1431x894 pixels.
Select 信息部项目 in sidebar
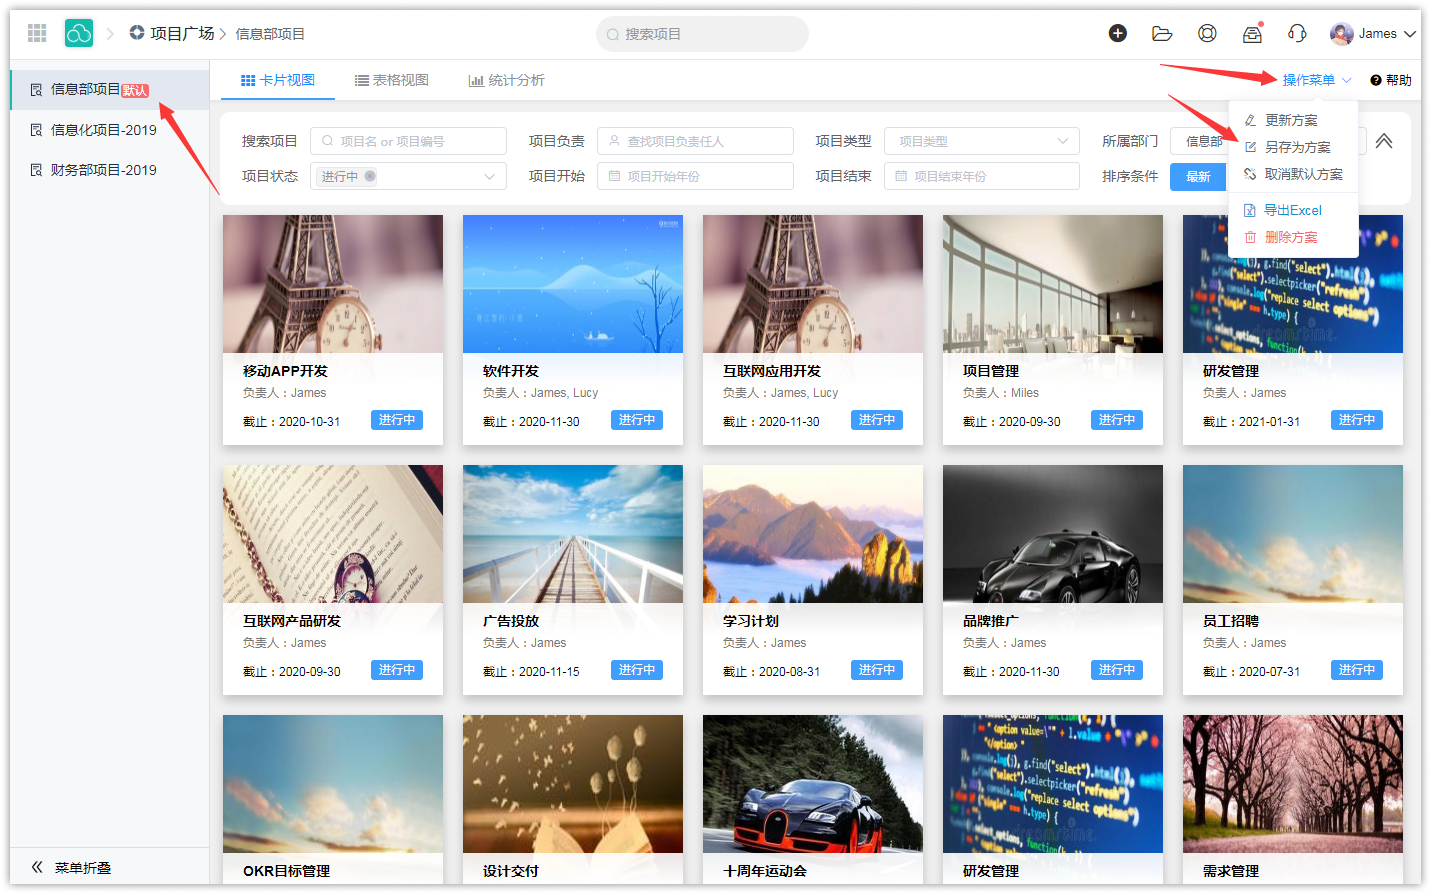tap(110, 90)
